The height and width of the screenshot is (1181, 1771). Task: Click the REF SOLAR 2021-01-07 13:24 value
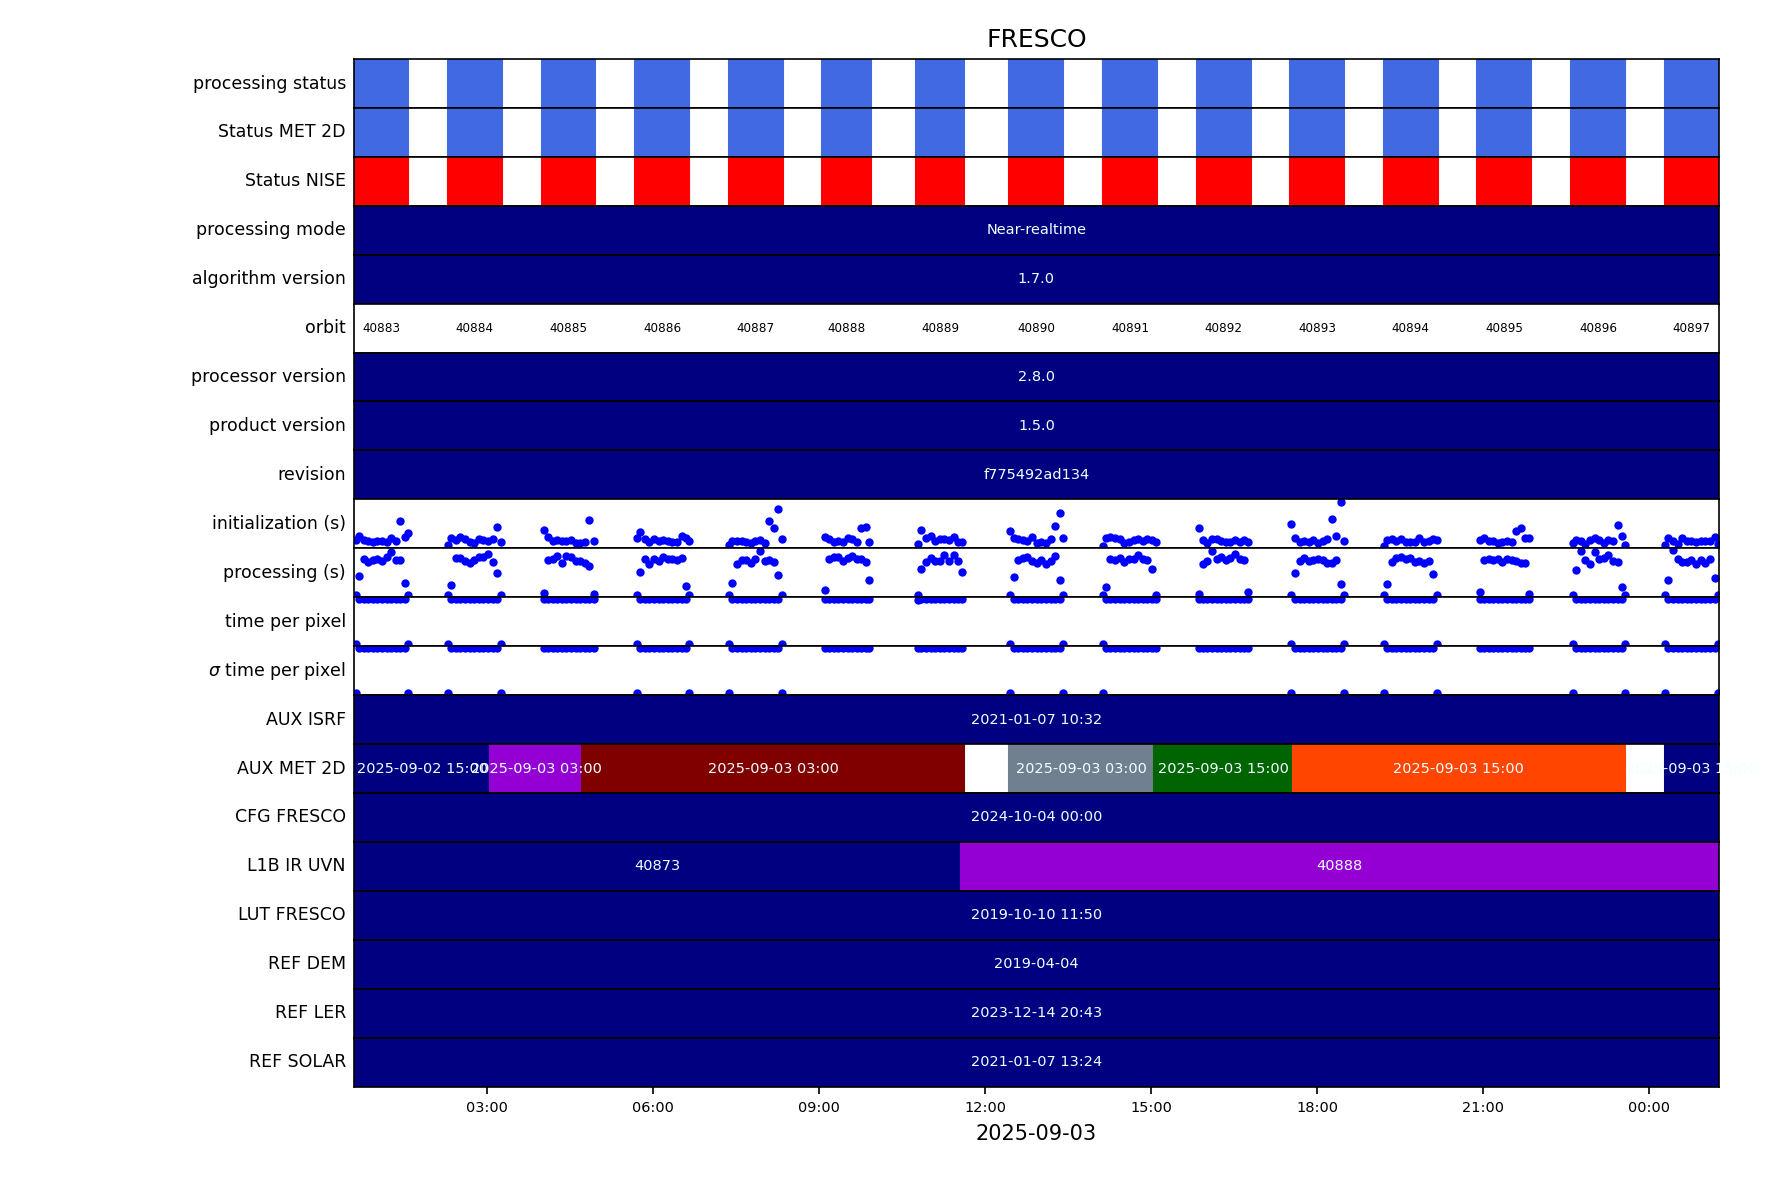pyautogui.click(x=1036, y=1061)
